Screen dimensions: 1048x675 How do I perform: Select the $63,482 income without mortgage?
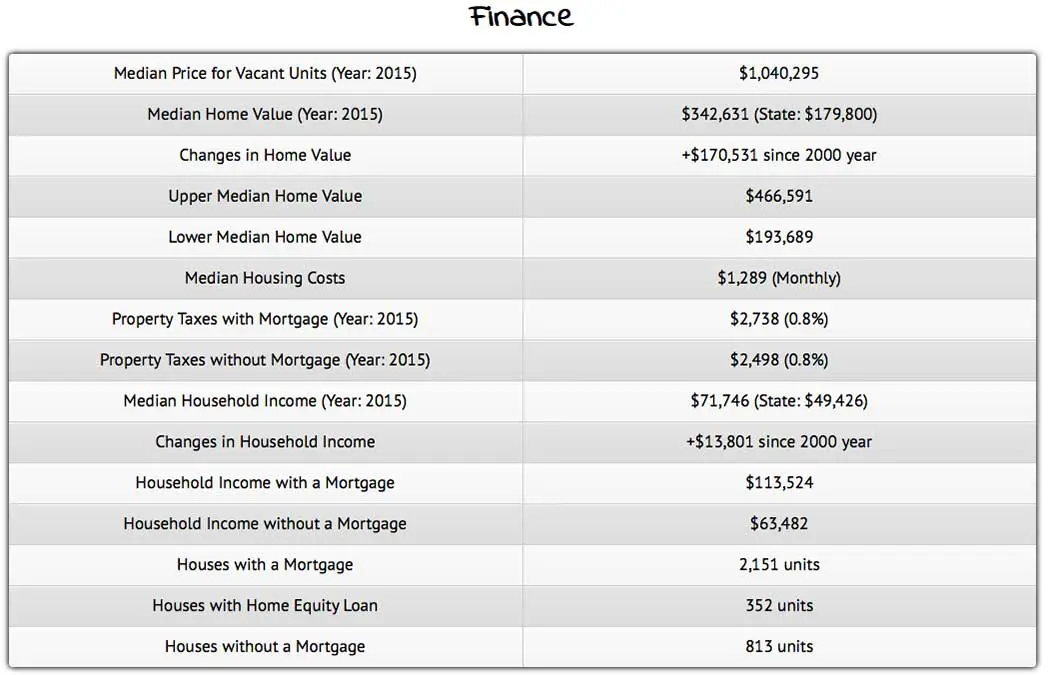779,524
